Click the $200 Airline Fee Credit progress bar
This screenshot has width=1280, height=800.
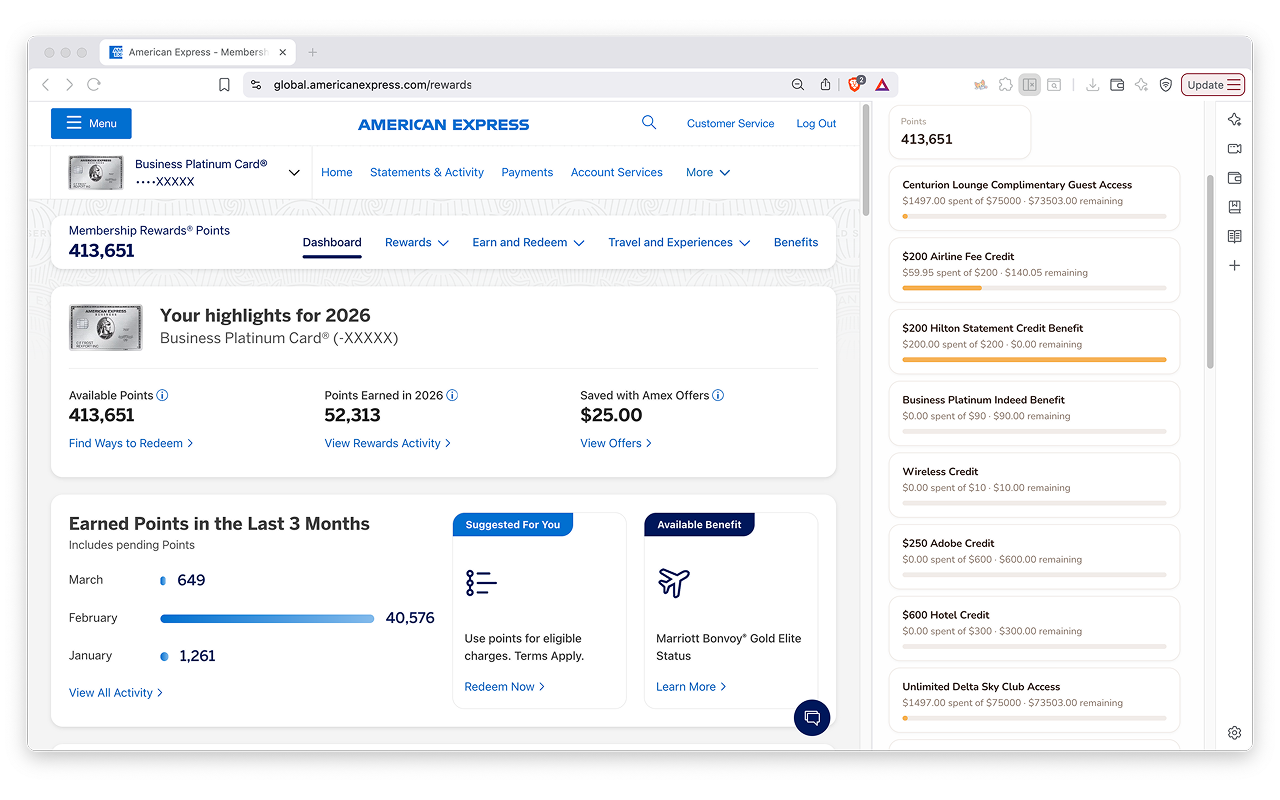(x=1034, y=288)
